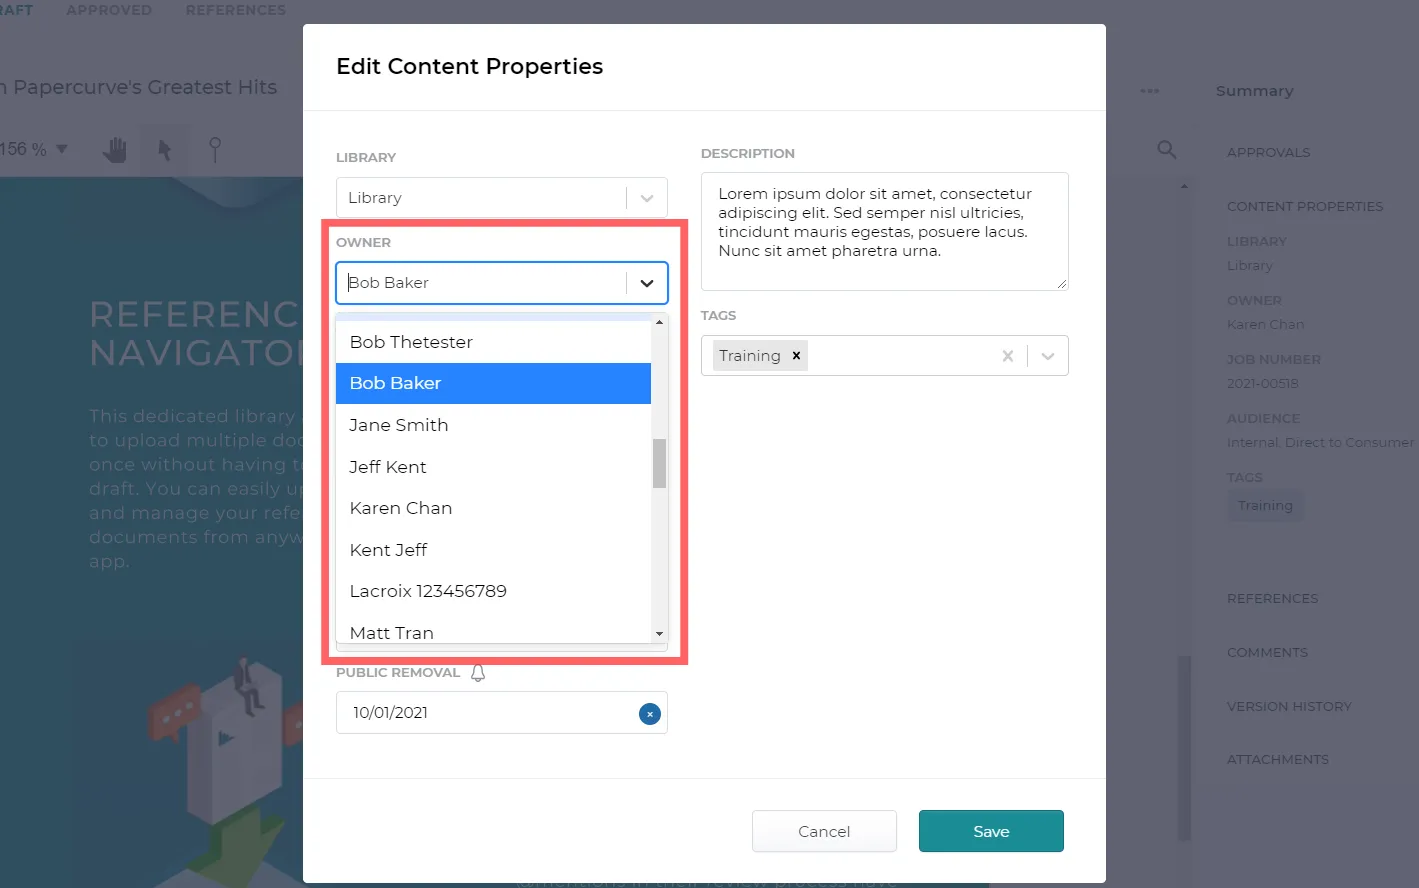Click the Public Removal bell icon
The image size is (1419, 888).
[478, 673]
